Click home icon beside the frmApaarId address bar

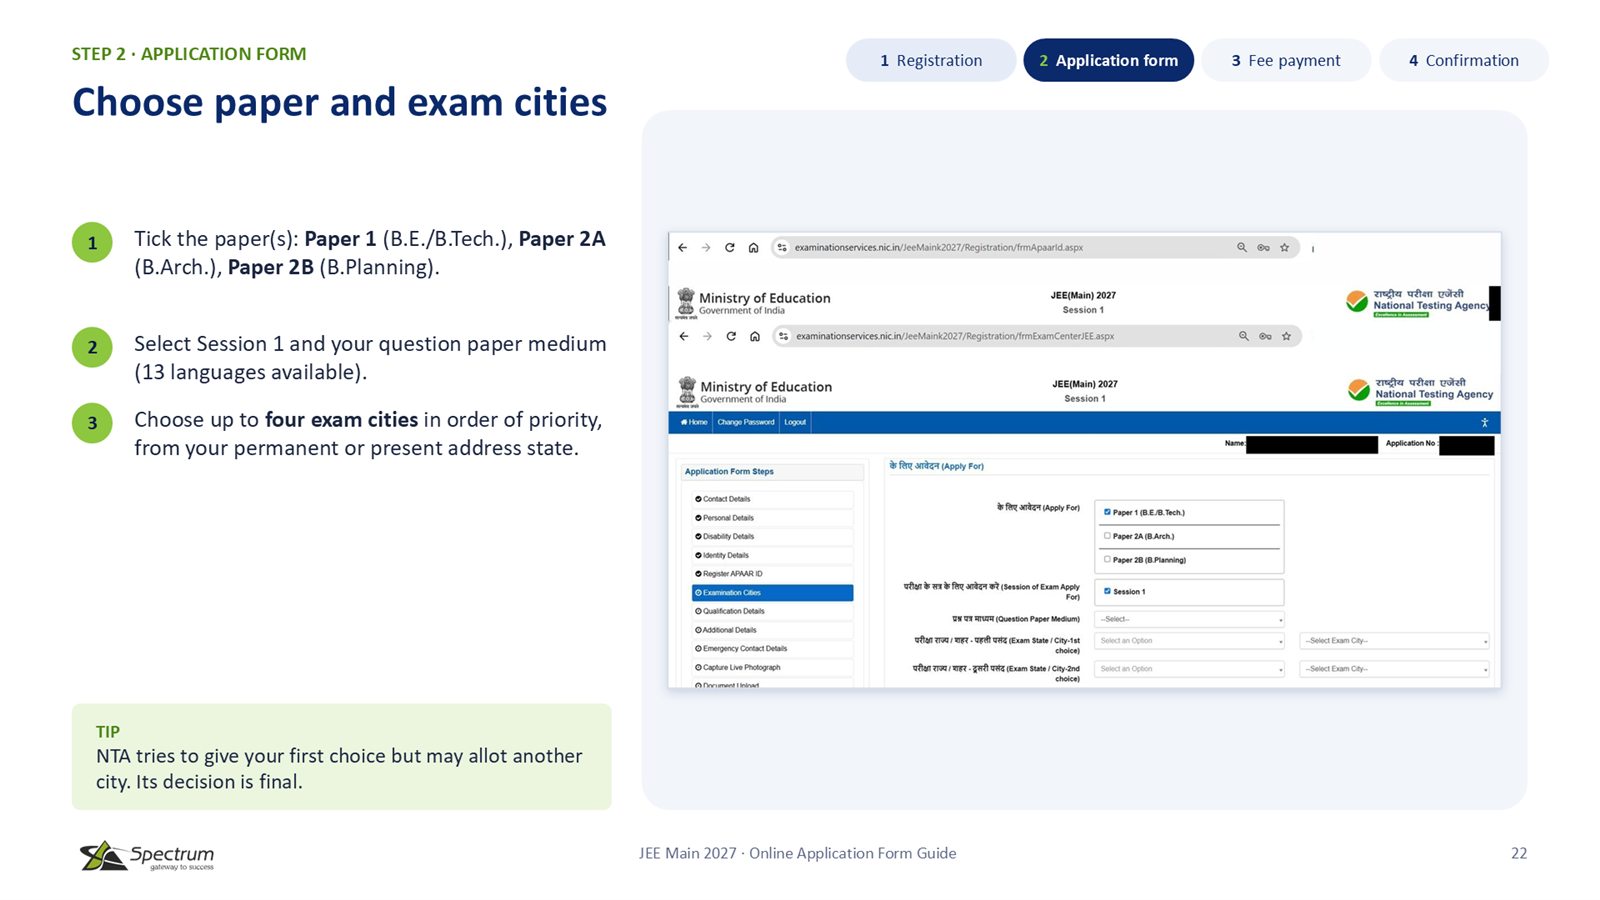point(754,248)
